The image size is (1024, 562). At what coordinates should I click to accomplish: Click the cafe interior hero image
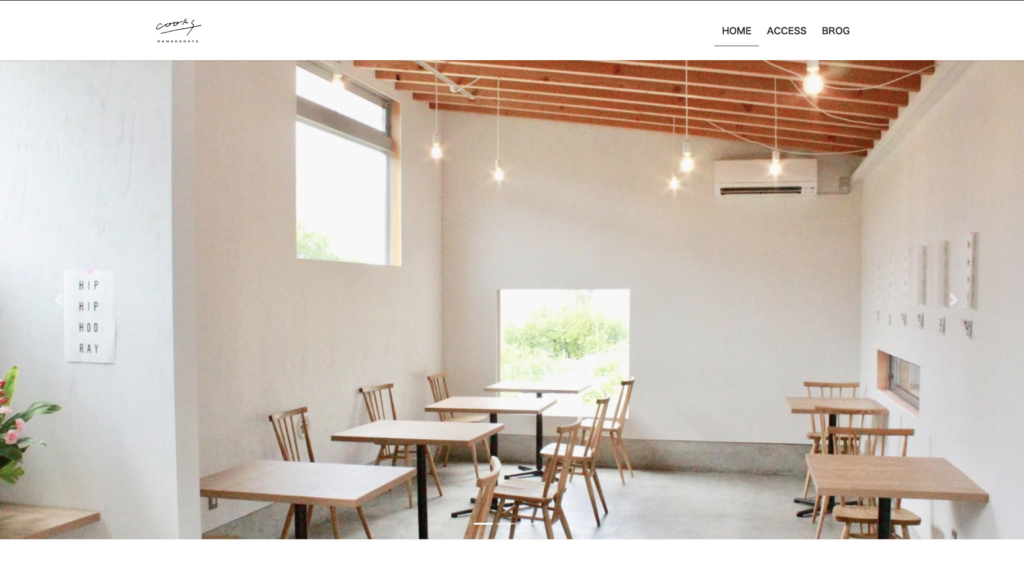pos(512,300)
